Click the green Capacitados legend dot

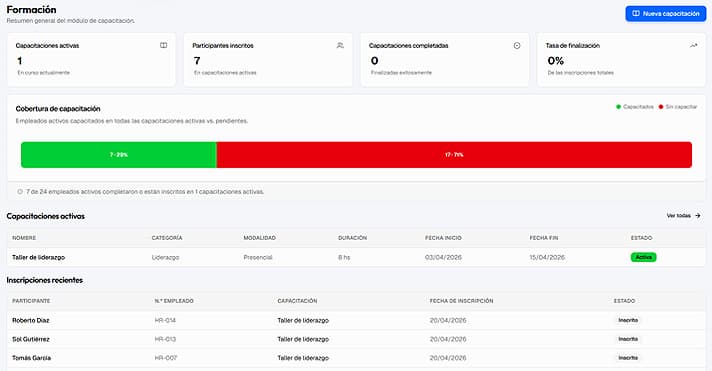(618, 107)
